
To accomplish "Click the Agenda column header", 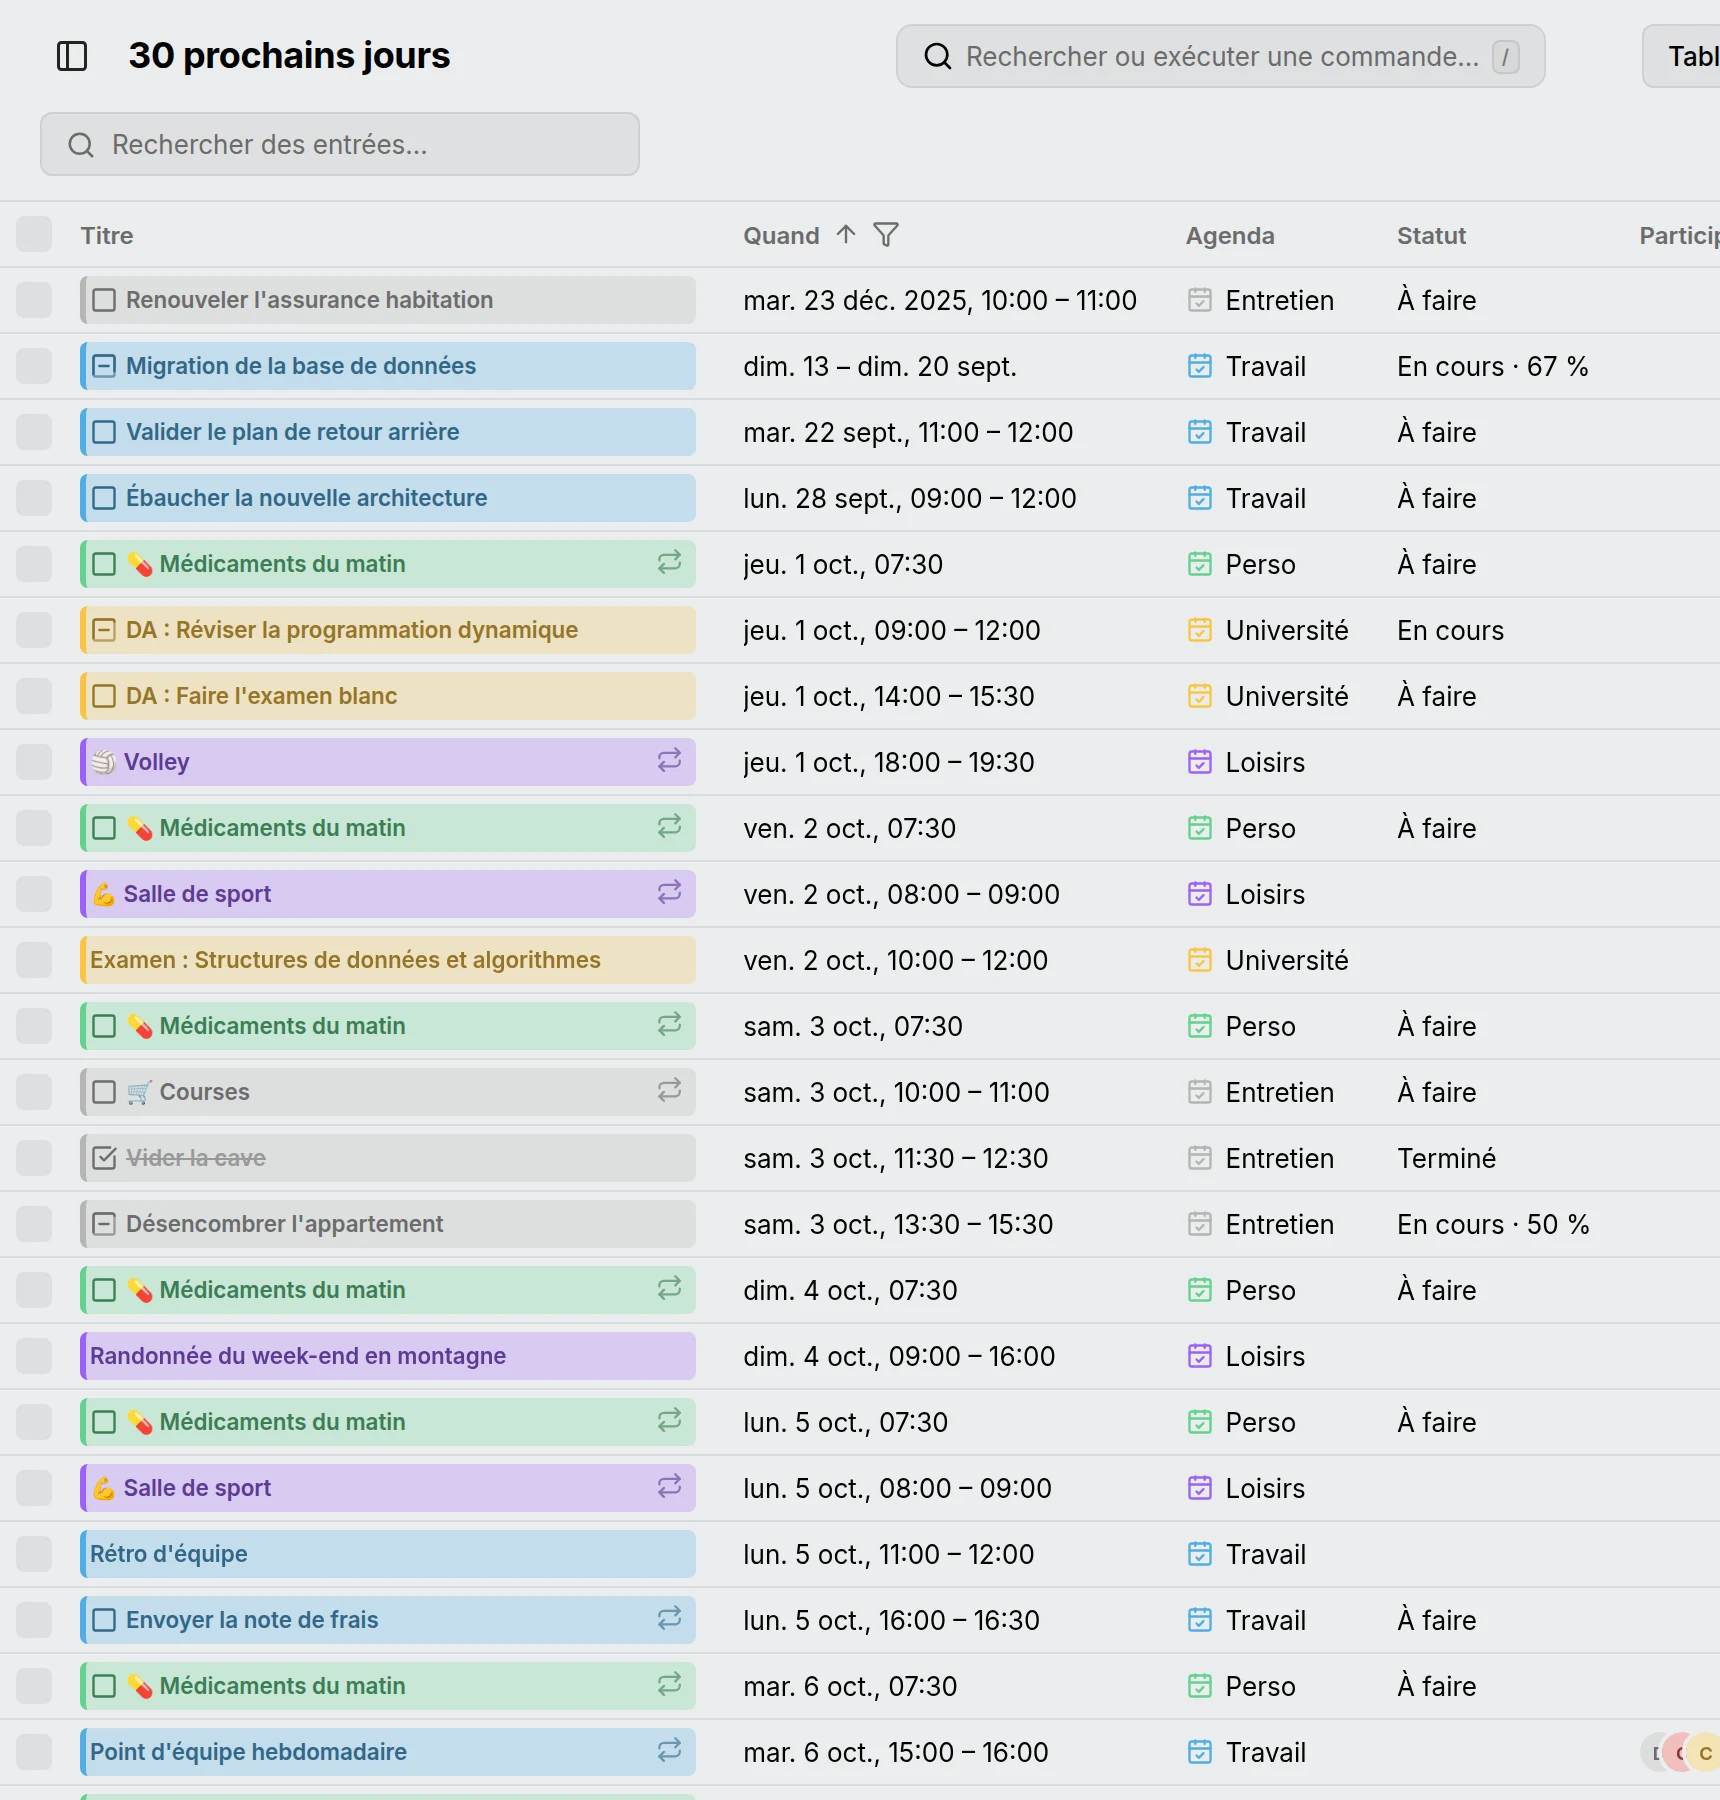I will [1230, 236].
